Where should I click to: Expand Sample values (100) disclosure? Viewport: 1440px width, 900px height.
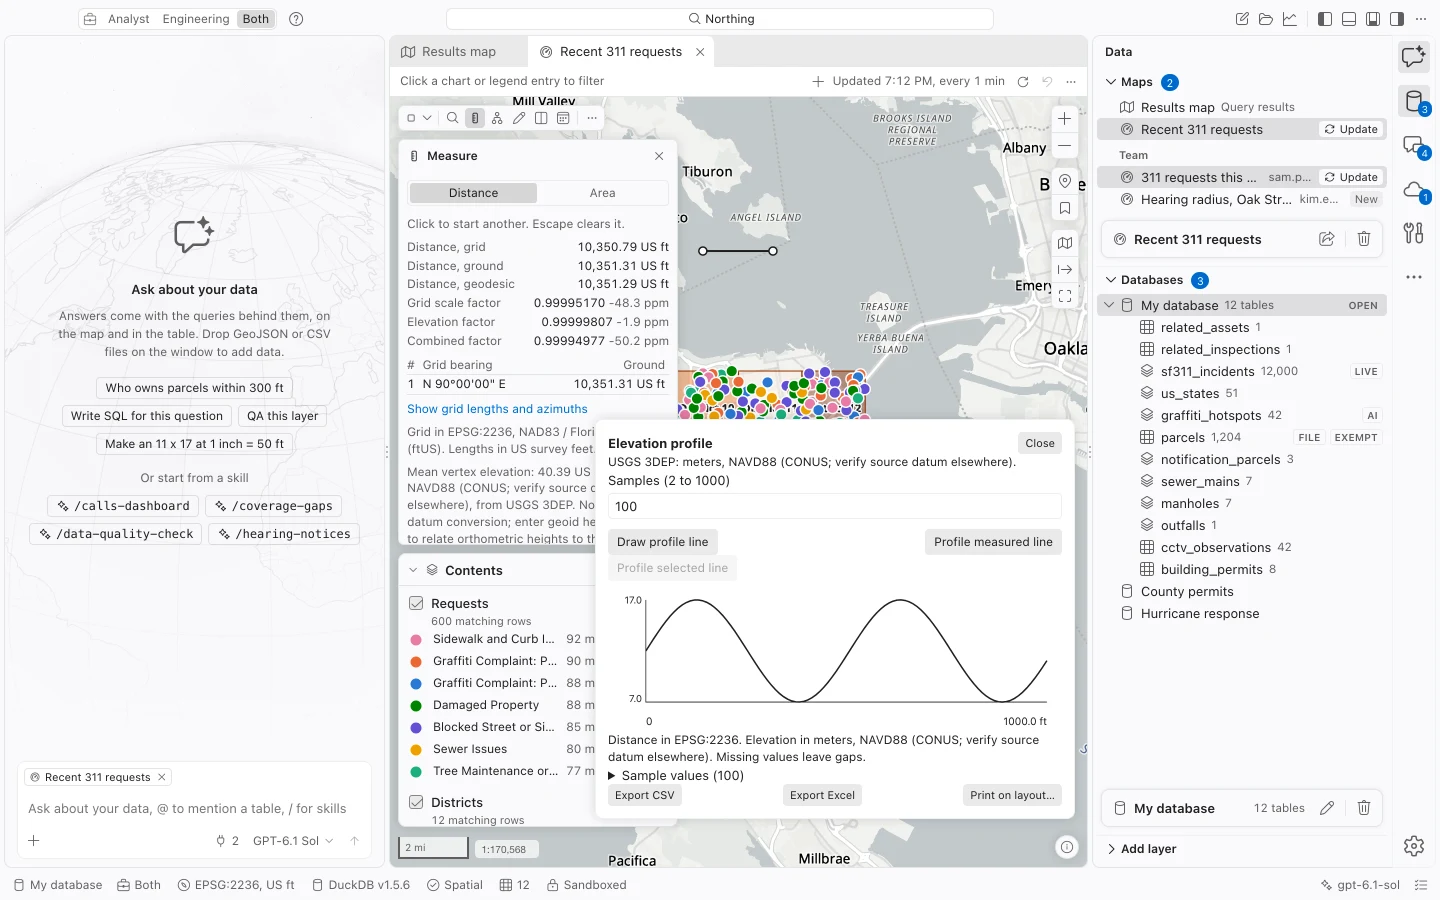[676, 775]
